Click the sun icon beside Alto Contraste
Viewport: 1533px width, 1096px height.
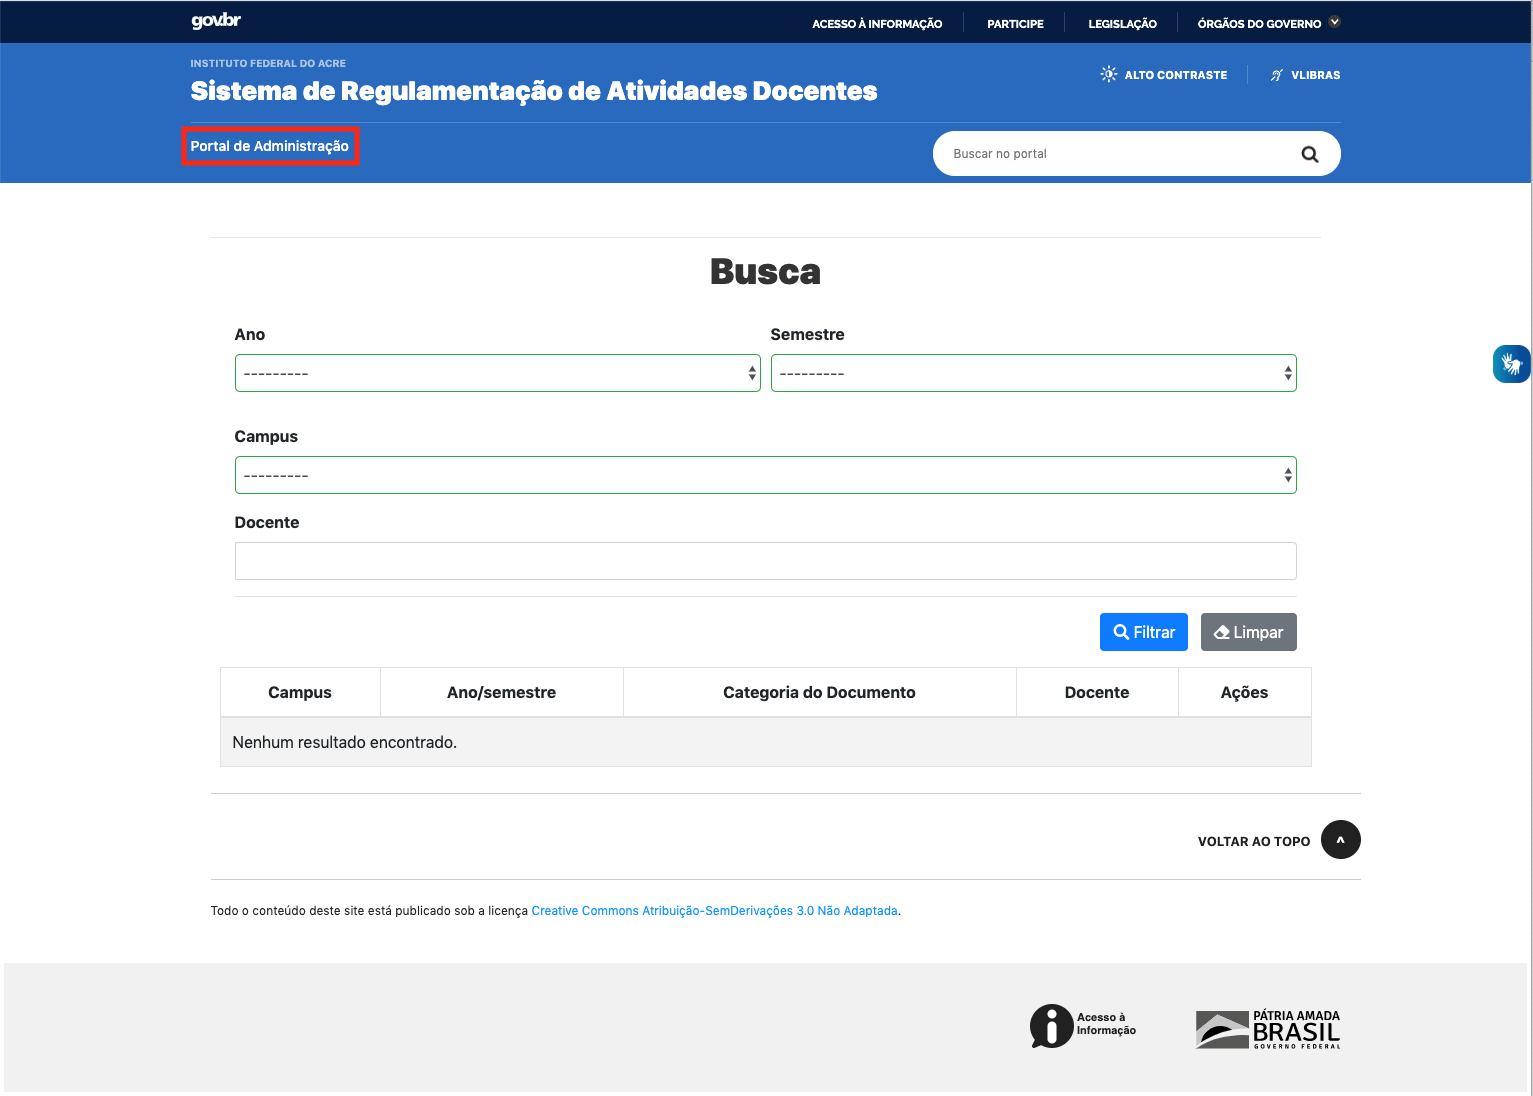1107,73
